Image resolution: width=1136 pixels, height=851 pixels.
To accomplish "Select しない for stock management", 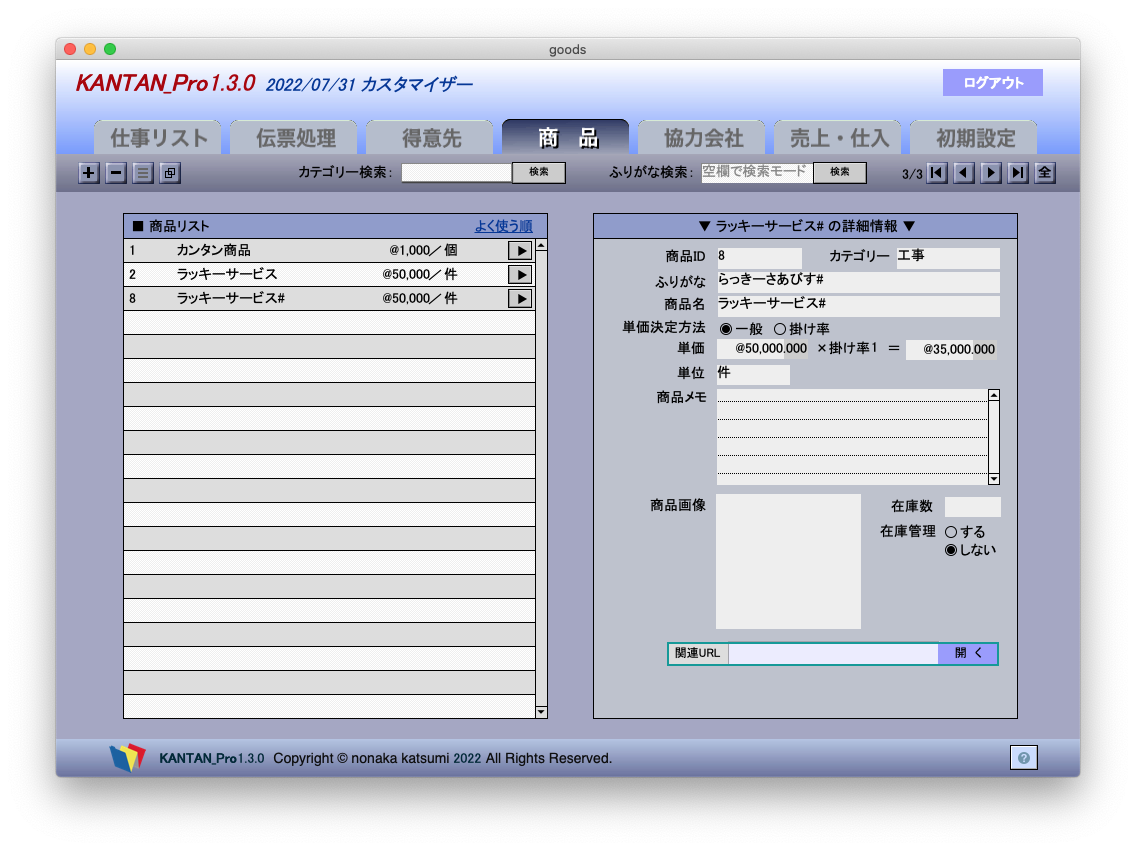I will point(951,550).
